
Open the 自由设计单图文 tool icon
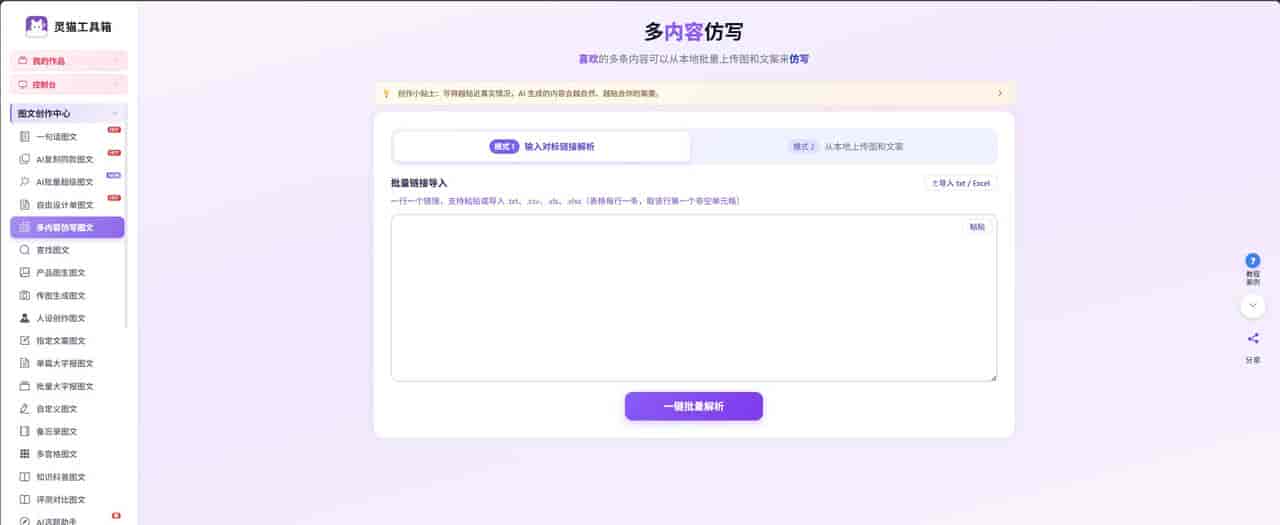coord(25,205)
